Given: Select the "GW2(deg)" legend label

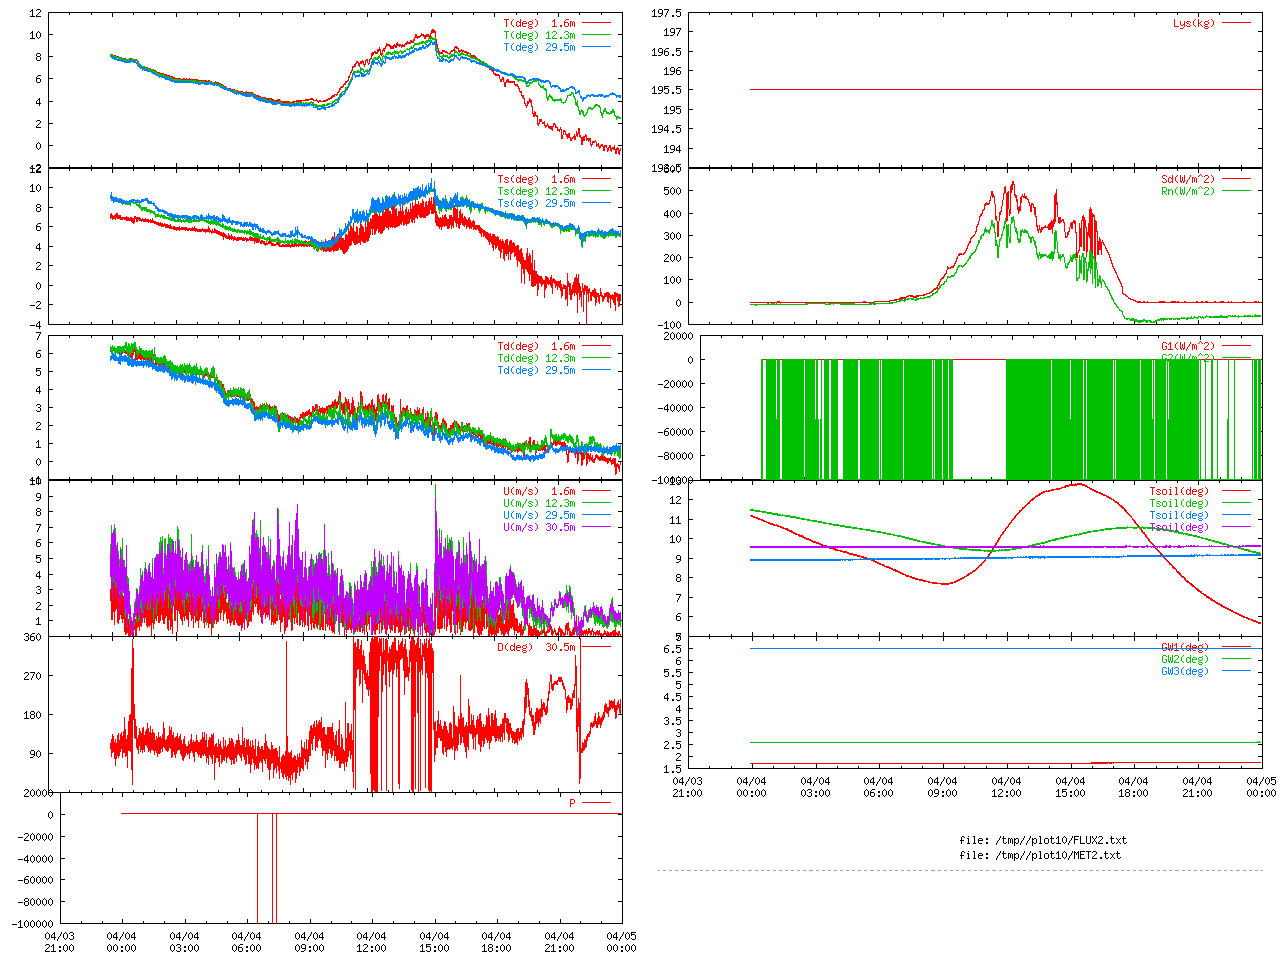Looking at the screenshot, I should click(1185, 660).
